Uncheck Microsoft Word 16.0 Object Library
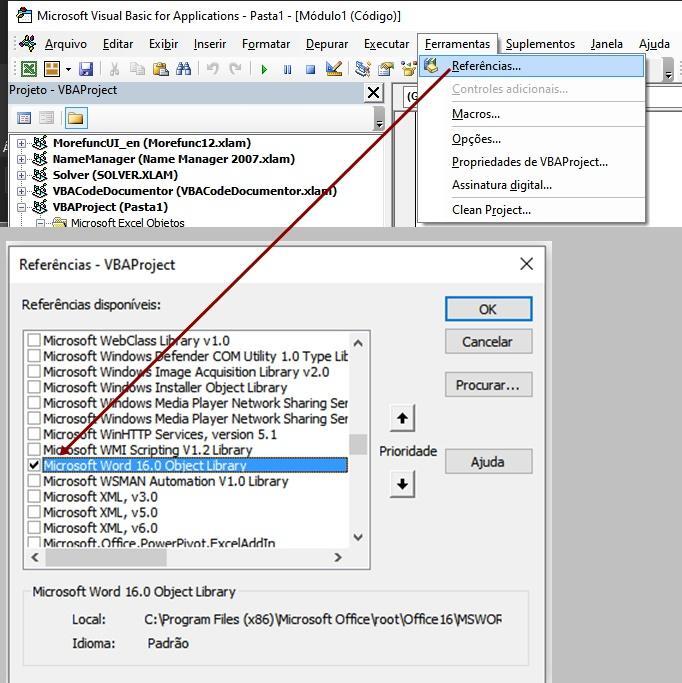The height and width of the screenshot is (683, 682). point(34,465)
